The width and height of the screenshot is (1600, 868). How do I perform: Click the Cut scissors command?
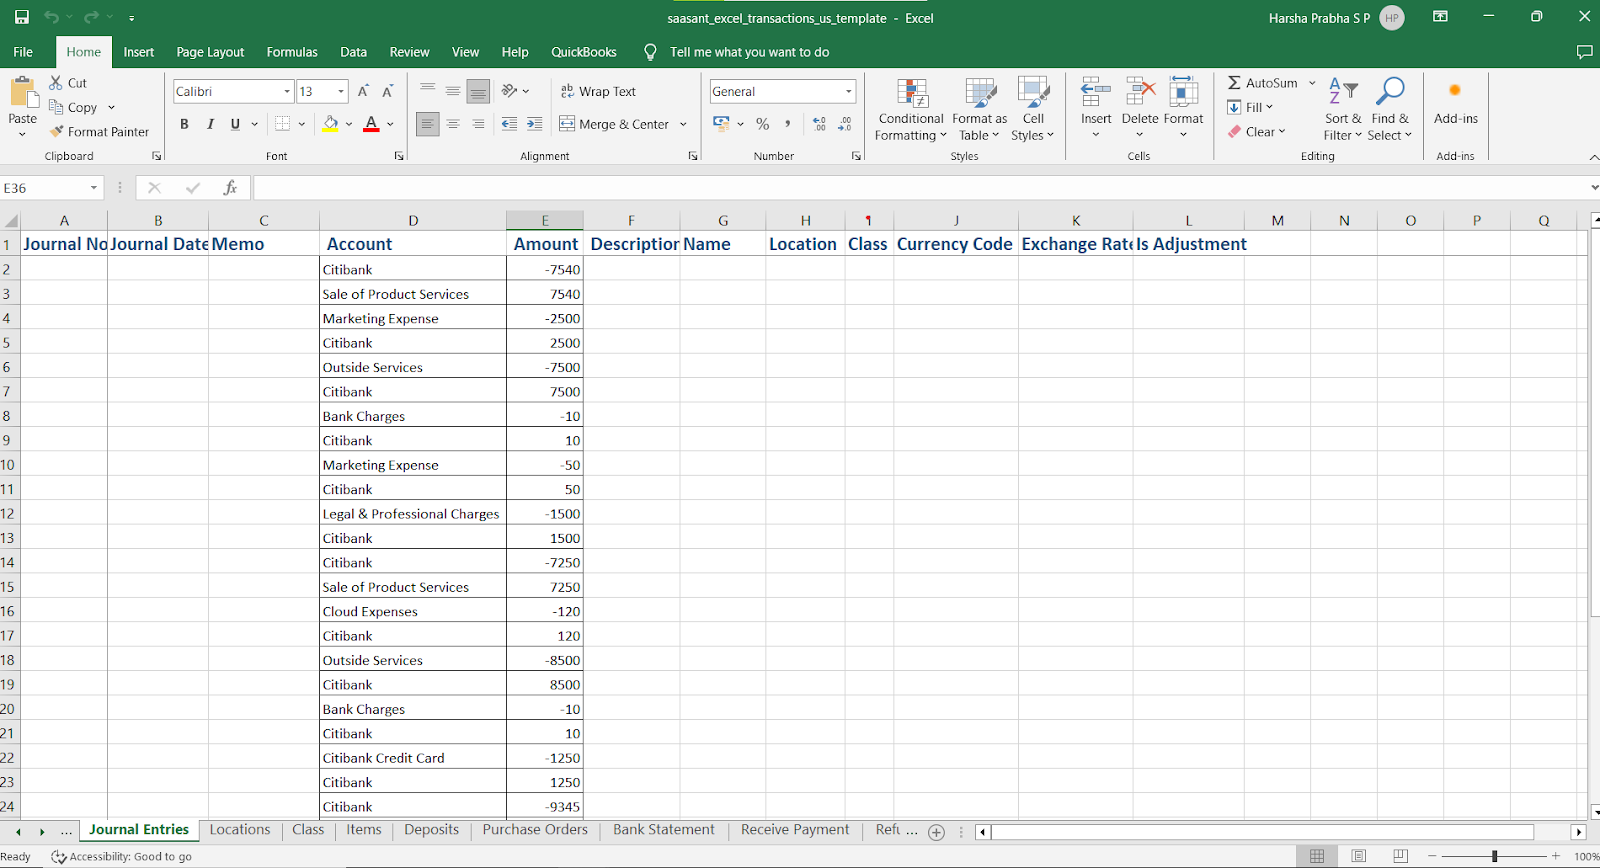68,83
